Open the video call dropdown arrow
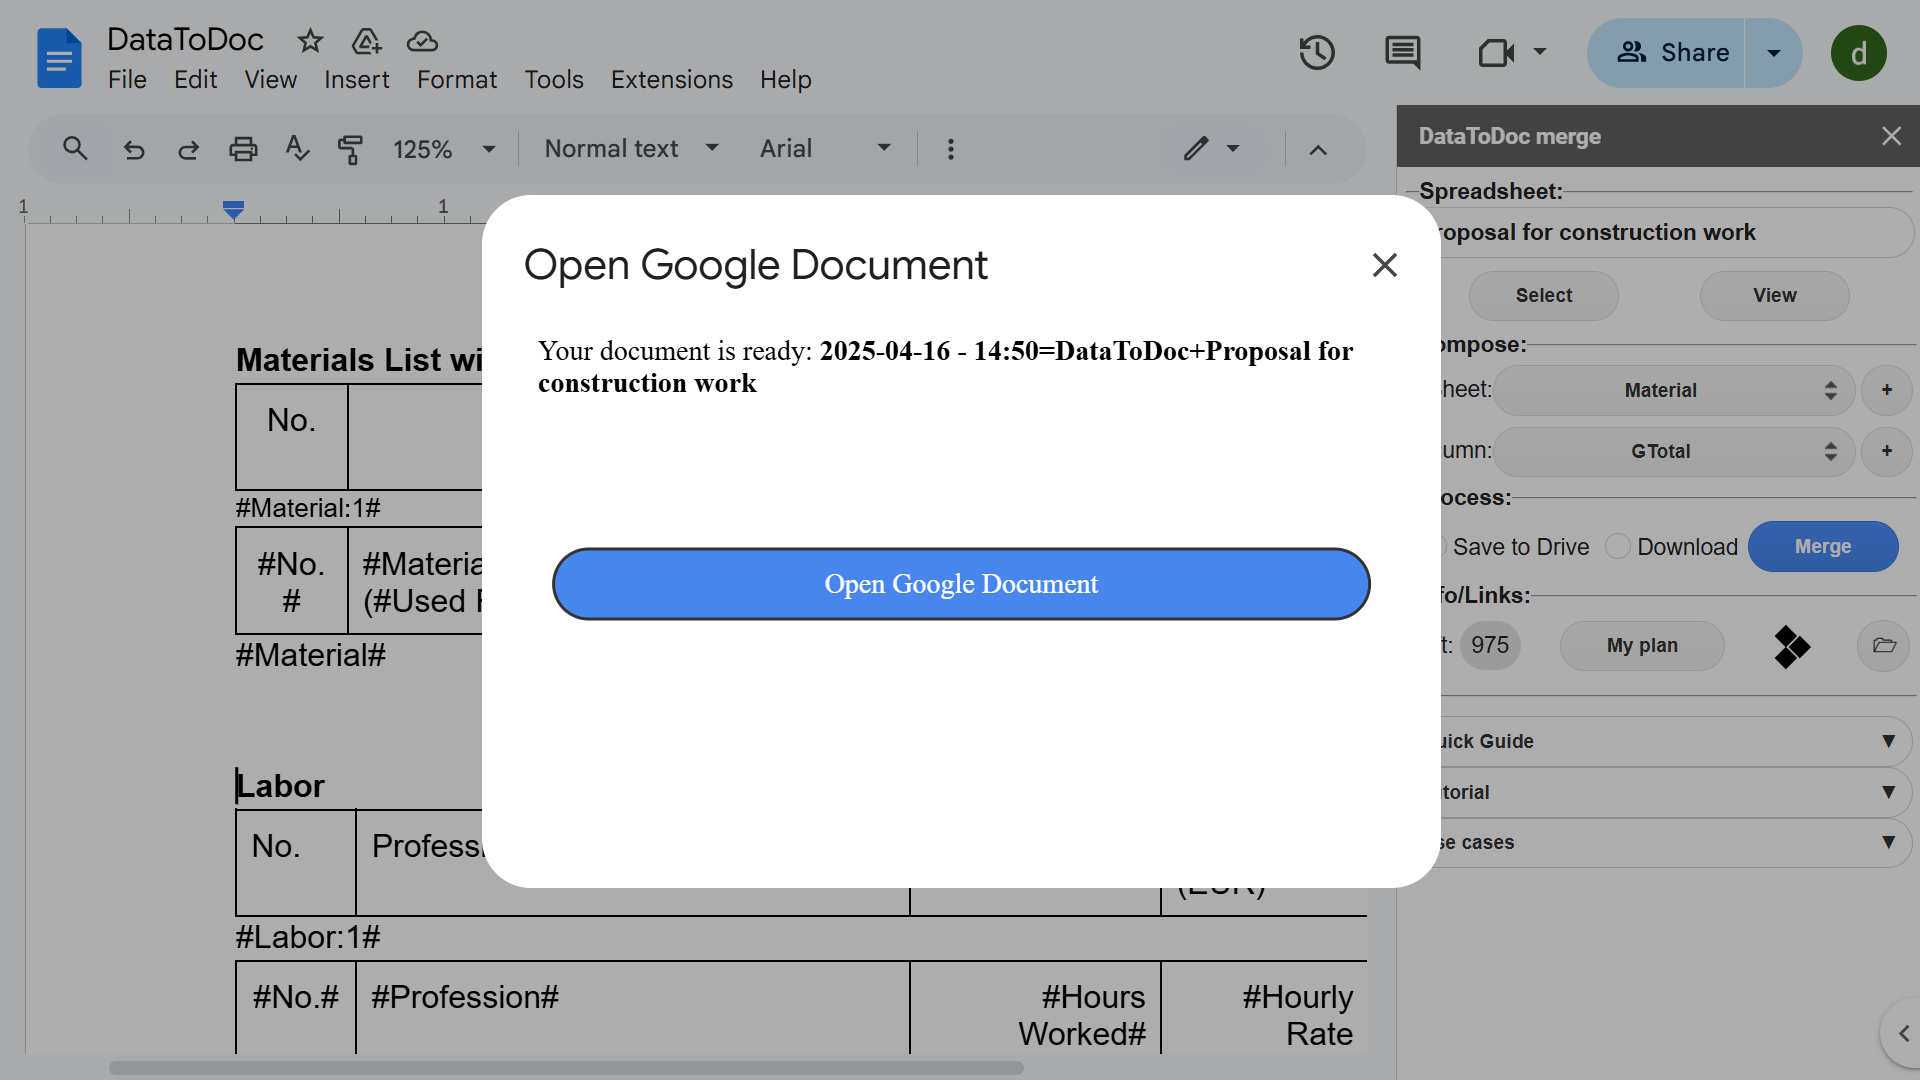The image size is (1920, 1080). [1540, 52]
